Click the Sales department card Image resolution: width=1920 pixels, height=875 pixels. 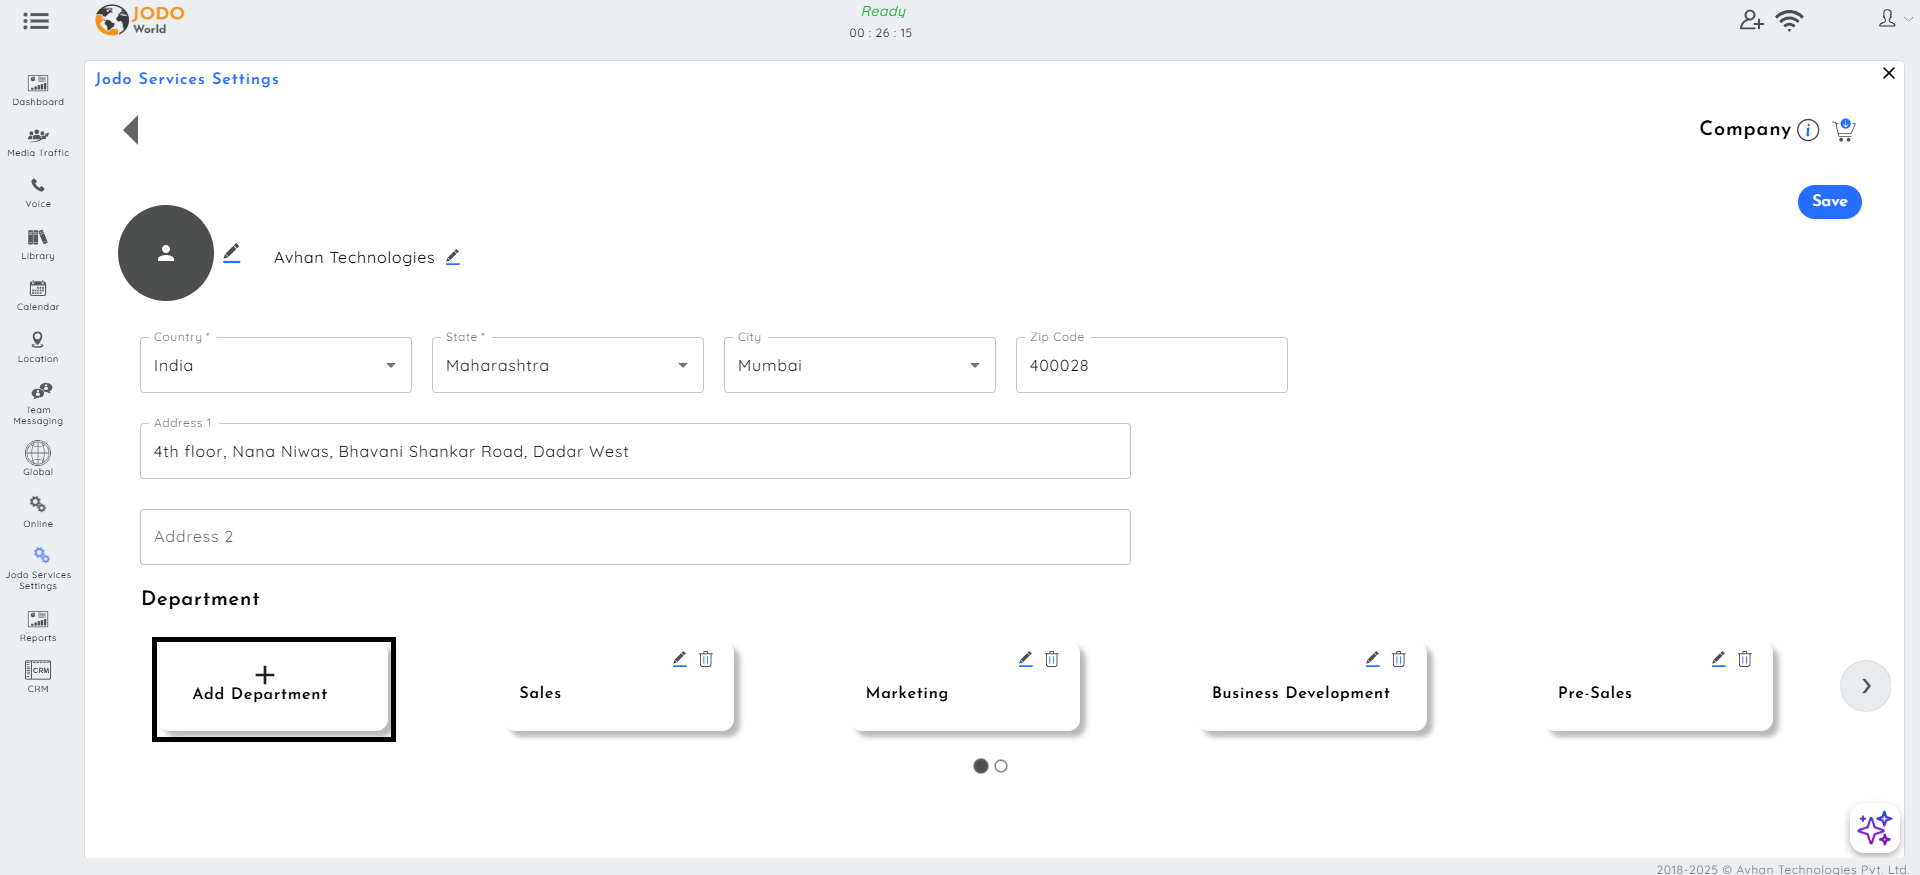tap(620, 688)
